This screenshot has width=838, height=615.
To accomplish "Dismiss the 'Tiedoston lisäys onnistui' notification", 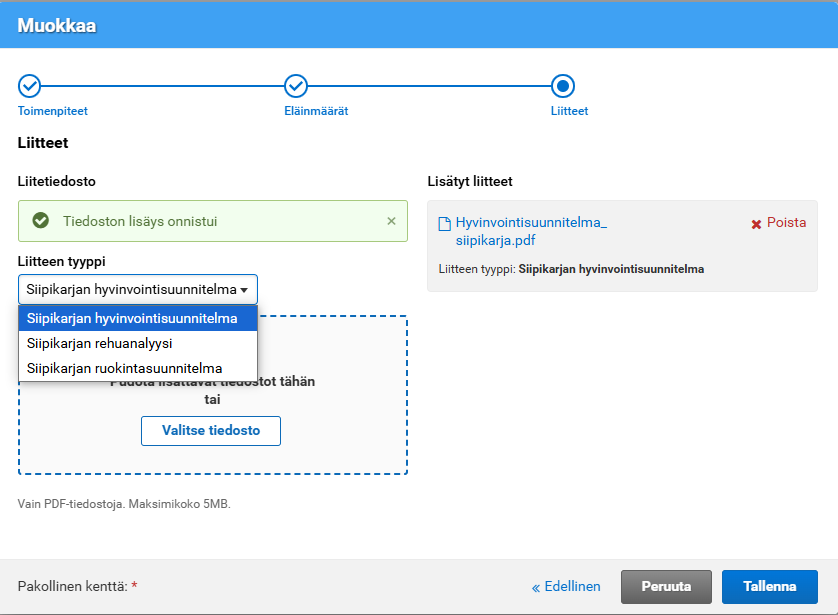I will (391, 221).
